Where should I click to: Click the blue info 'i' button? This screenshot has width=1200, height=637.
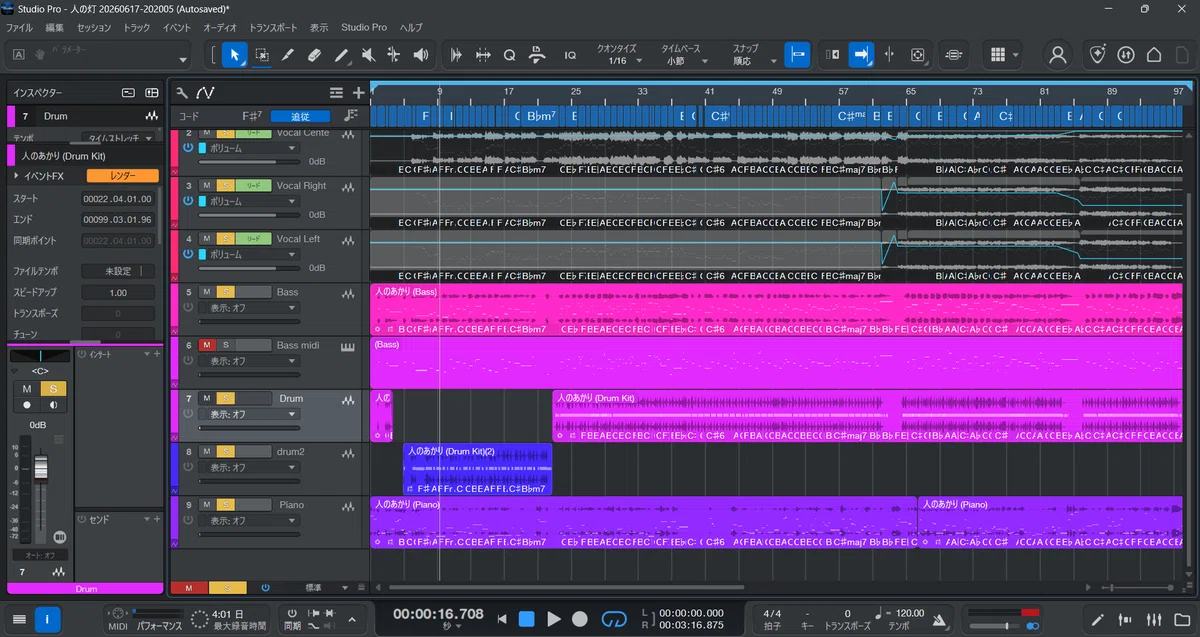(x=48, y=619)
